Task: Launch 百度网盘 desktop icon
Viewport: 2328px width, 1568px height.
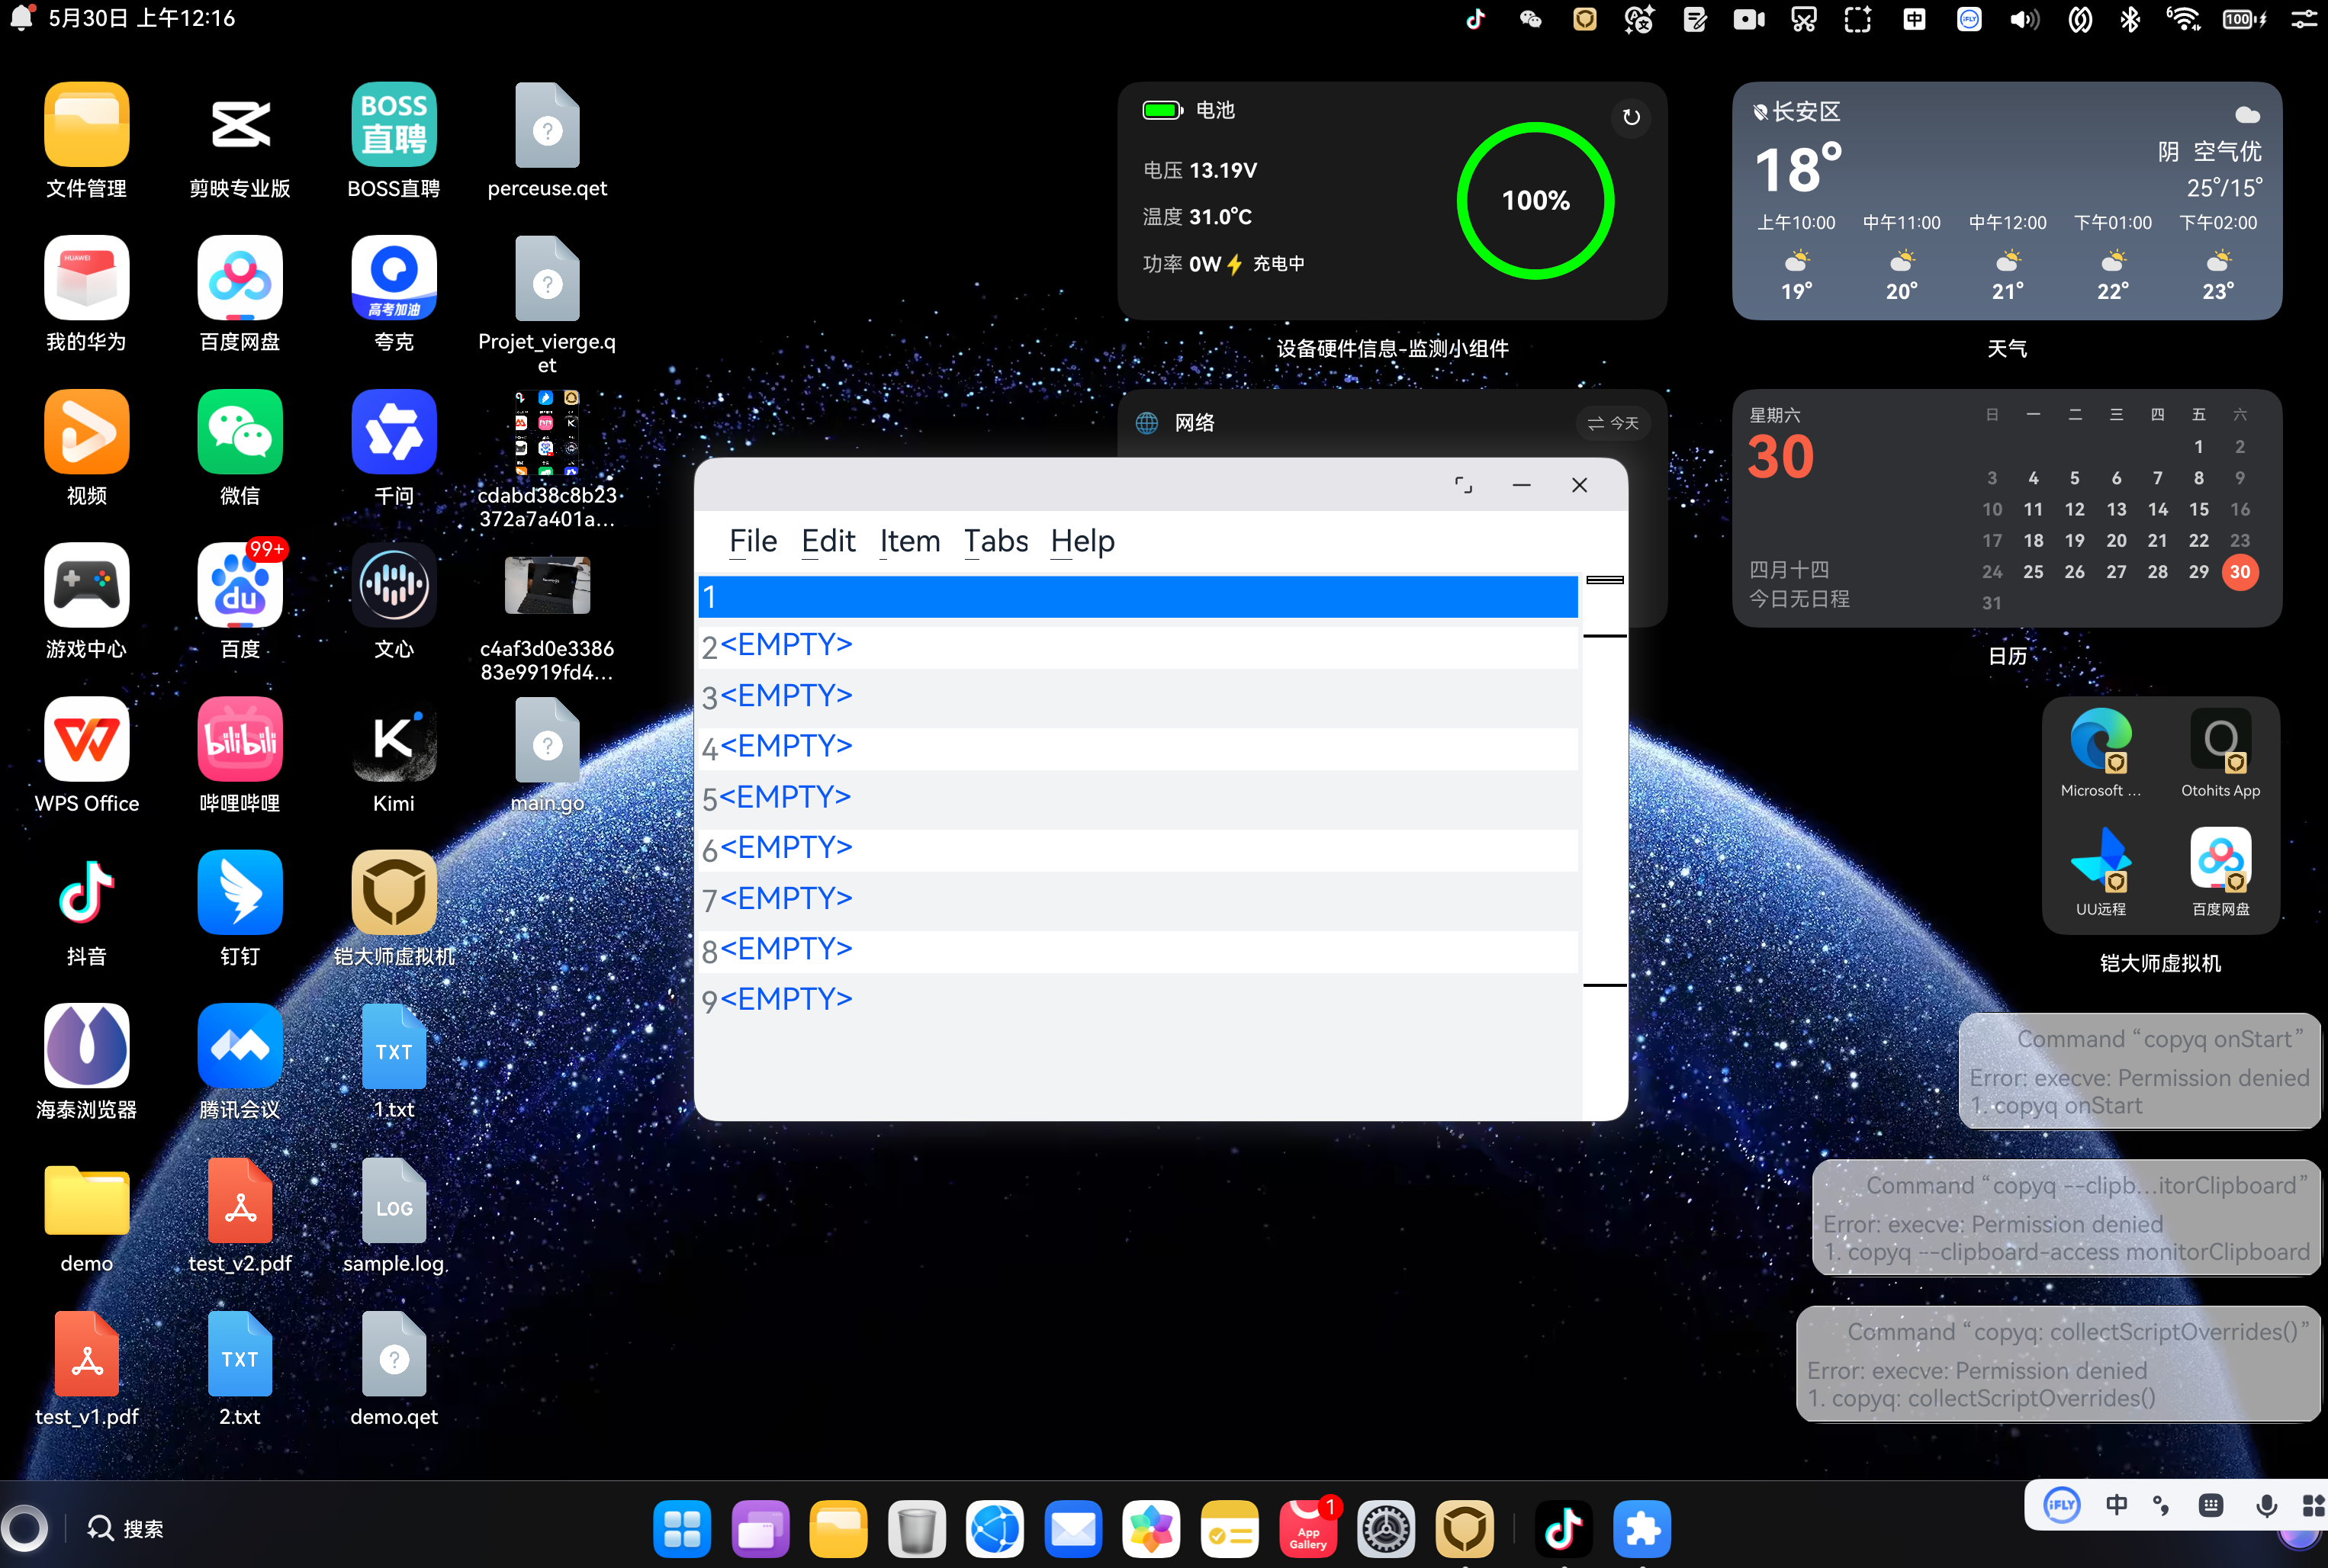Action: pyautogui.click(x=240, y=279)
